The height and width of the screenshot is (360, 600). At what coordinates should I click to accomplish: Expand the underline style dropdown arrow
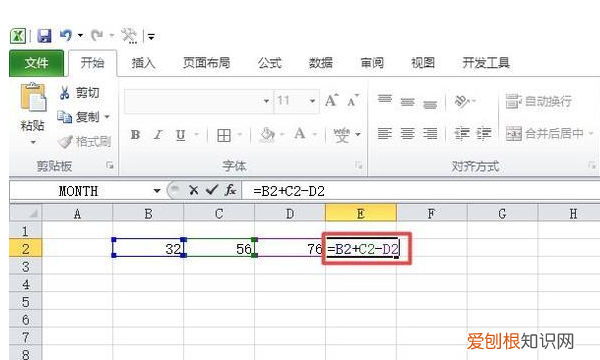pos(196,134)
